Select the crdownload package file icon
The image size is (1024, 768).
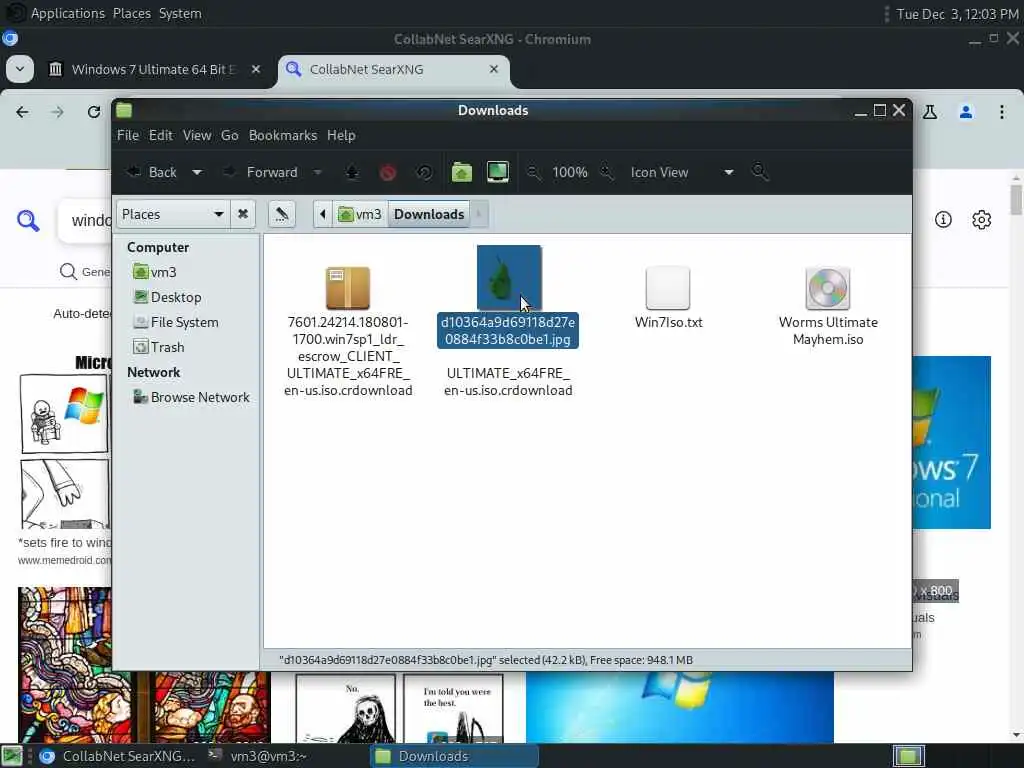pos(347,288)
